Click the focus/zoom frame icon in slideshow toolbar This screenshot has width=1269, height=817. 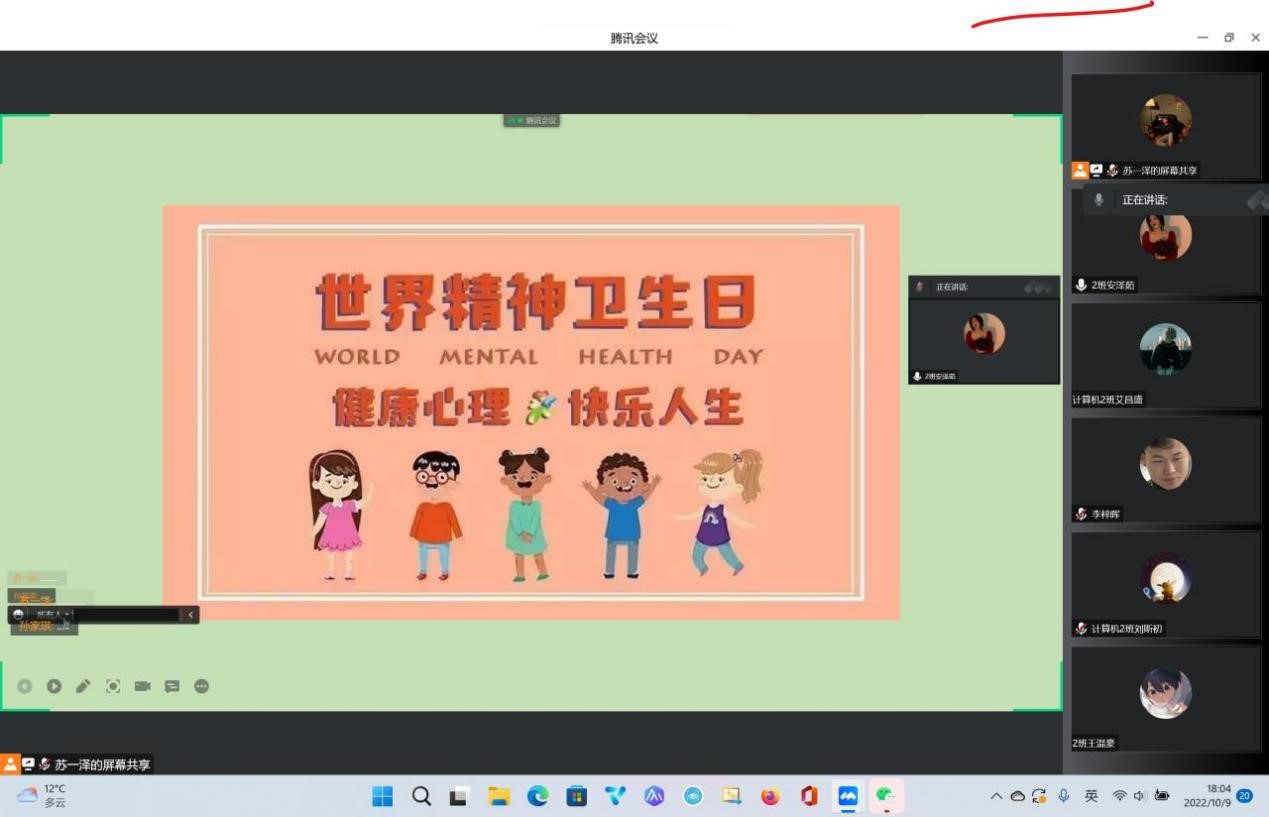[x=113, y=686]
